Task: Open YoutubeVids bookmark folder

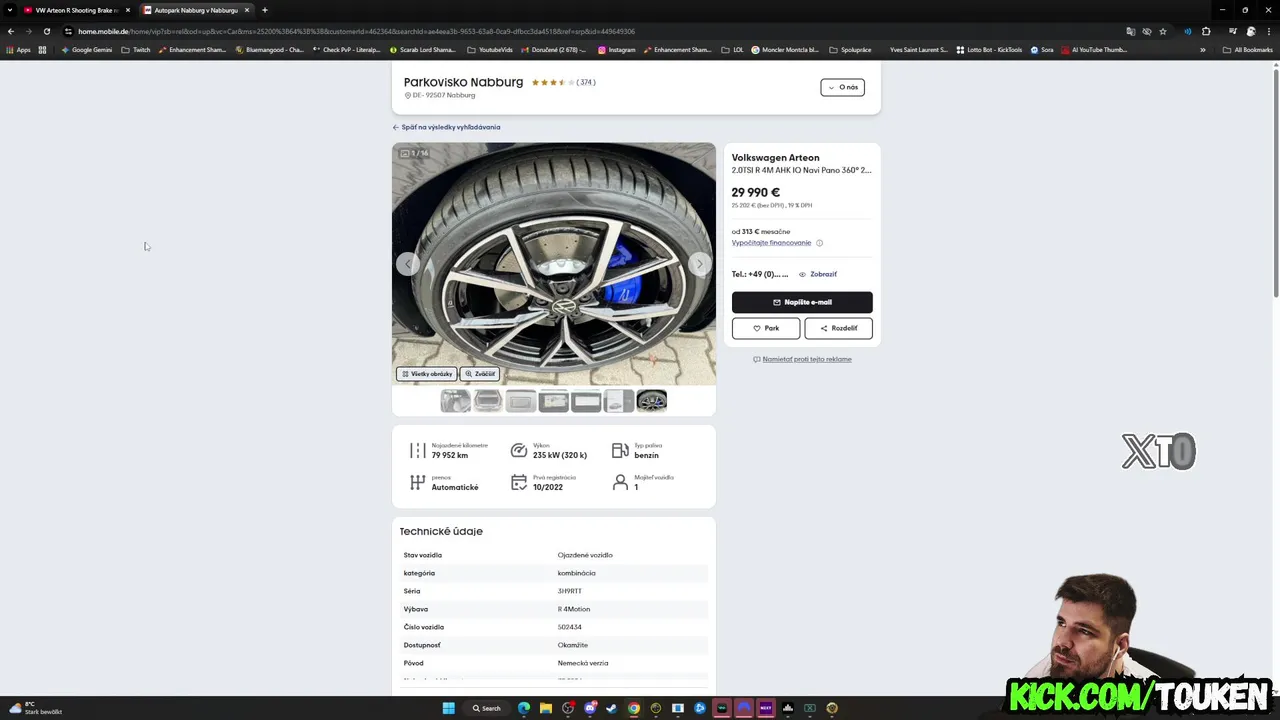Action: (x=490, y=50)
